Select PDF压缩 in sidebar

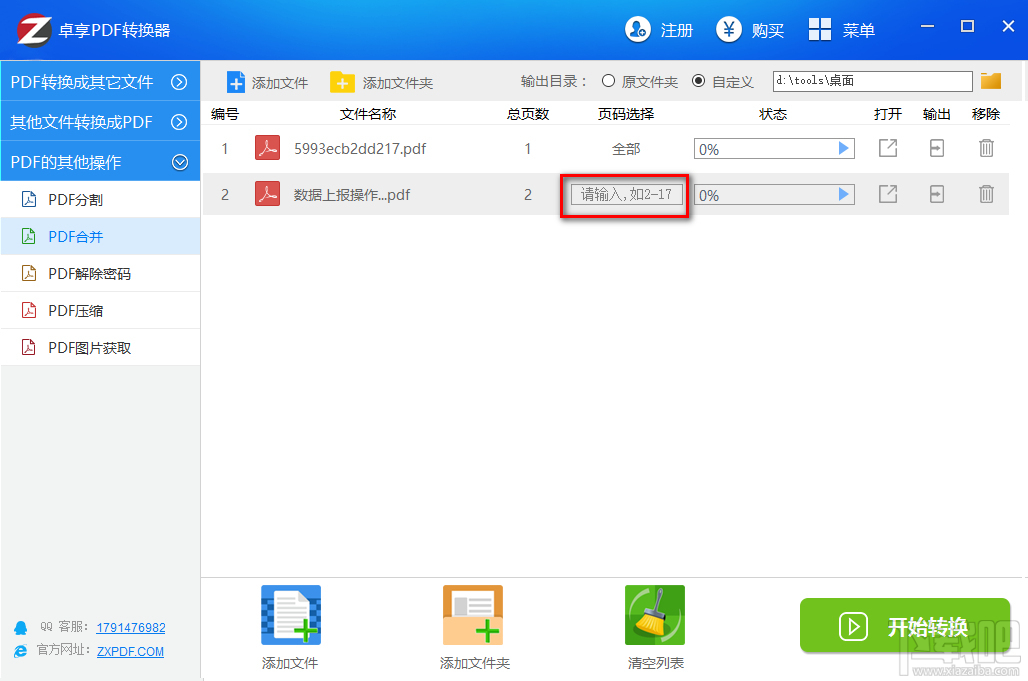[x=100, y=310]
